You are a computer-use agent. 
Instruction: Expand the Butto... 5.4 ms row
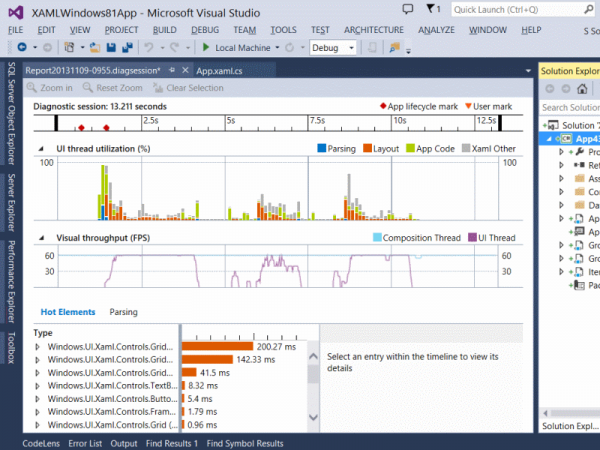37,399
